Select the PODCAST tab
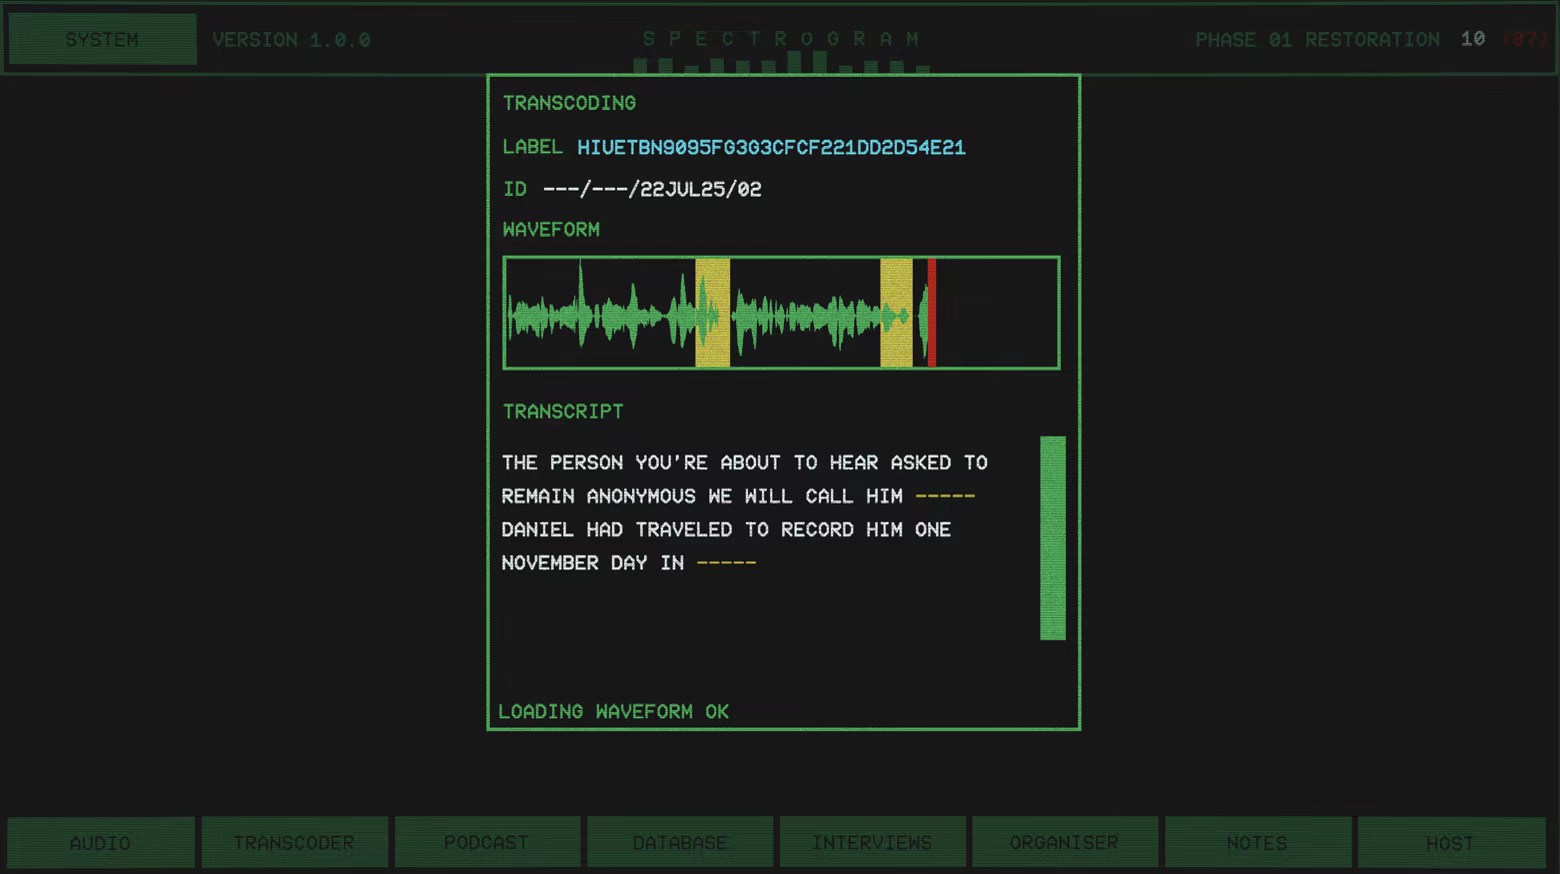 [x=487, y=843]
